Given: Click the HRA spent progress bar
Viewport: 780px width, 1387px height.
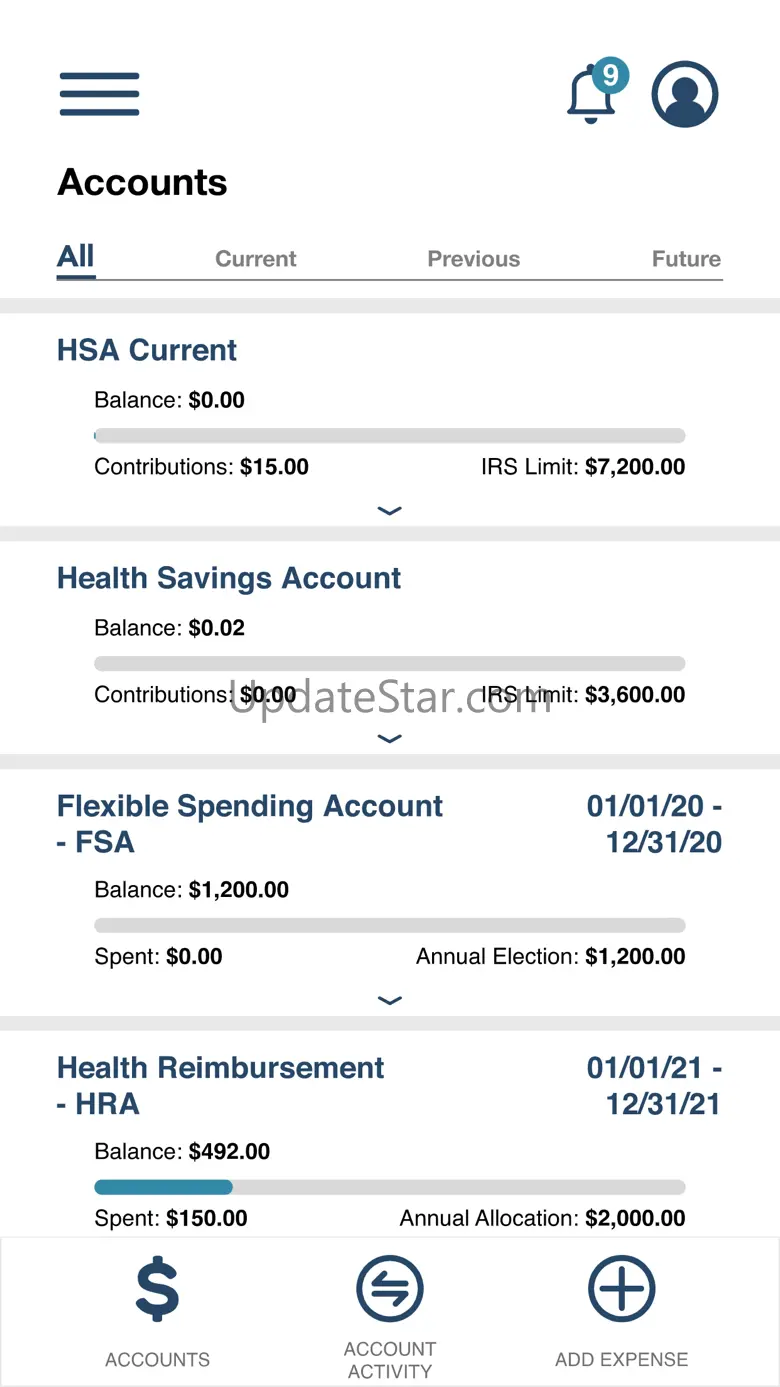Looking at the screenshot, I should click(389, 1187).
